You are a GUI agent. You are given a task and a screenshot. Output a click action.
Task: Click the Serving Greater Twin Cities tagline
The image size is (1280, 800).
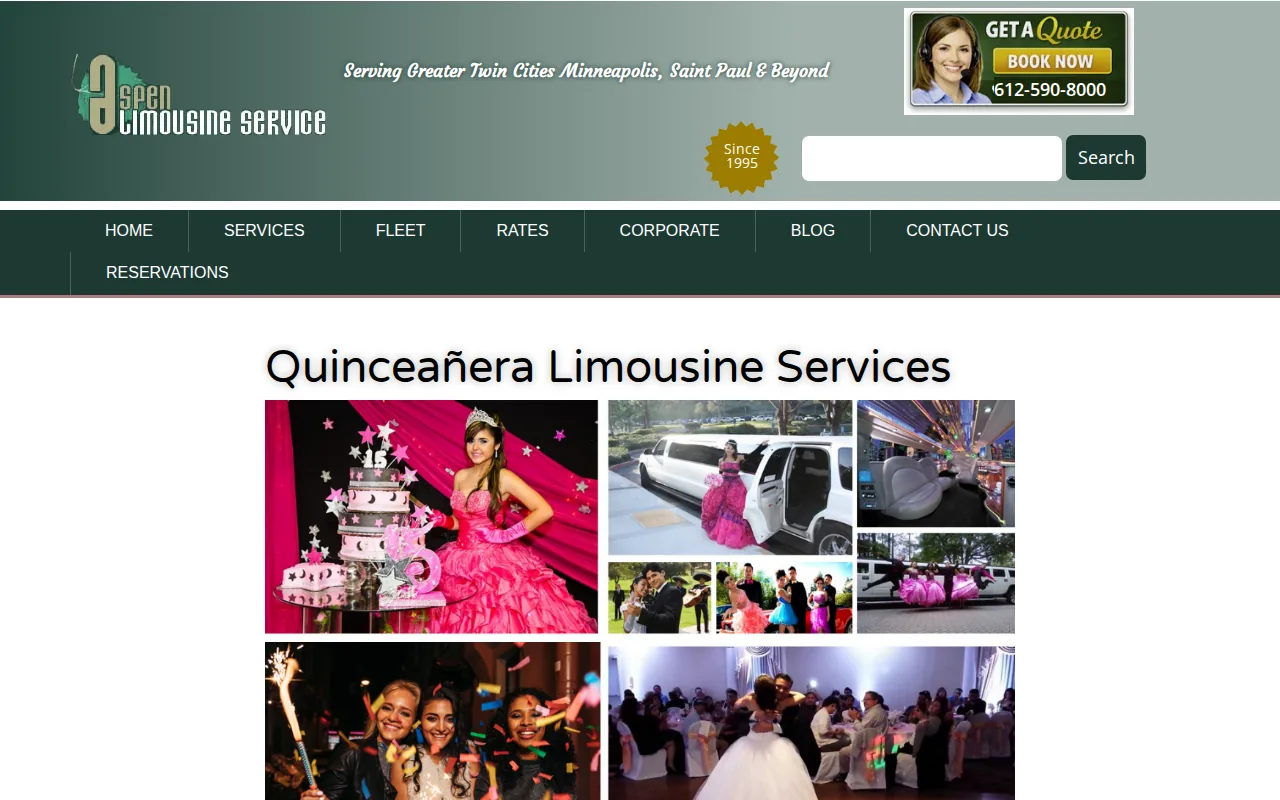pos(587,71)
